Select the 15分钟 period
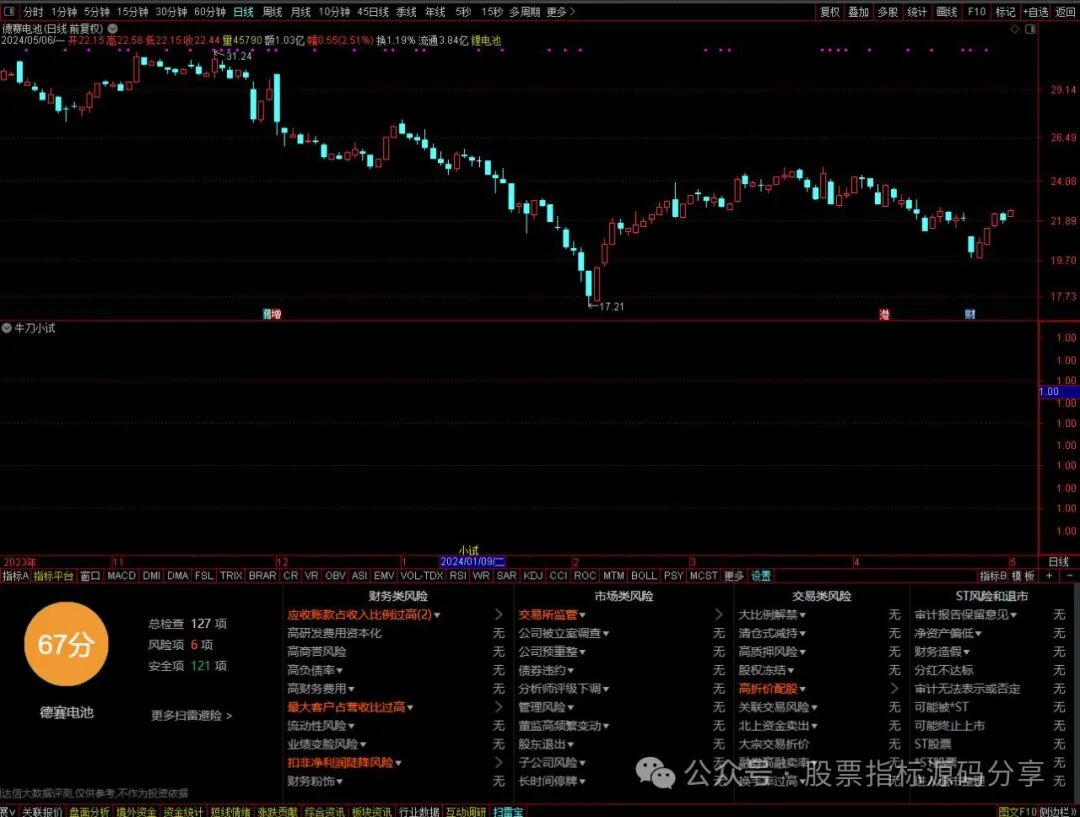The width and height of the screenshot is (1080, 817). [132, 12]
